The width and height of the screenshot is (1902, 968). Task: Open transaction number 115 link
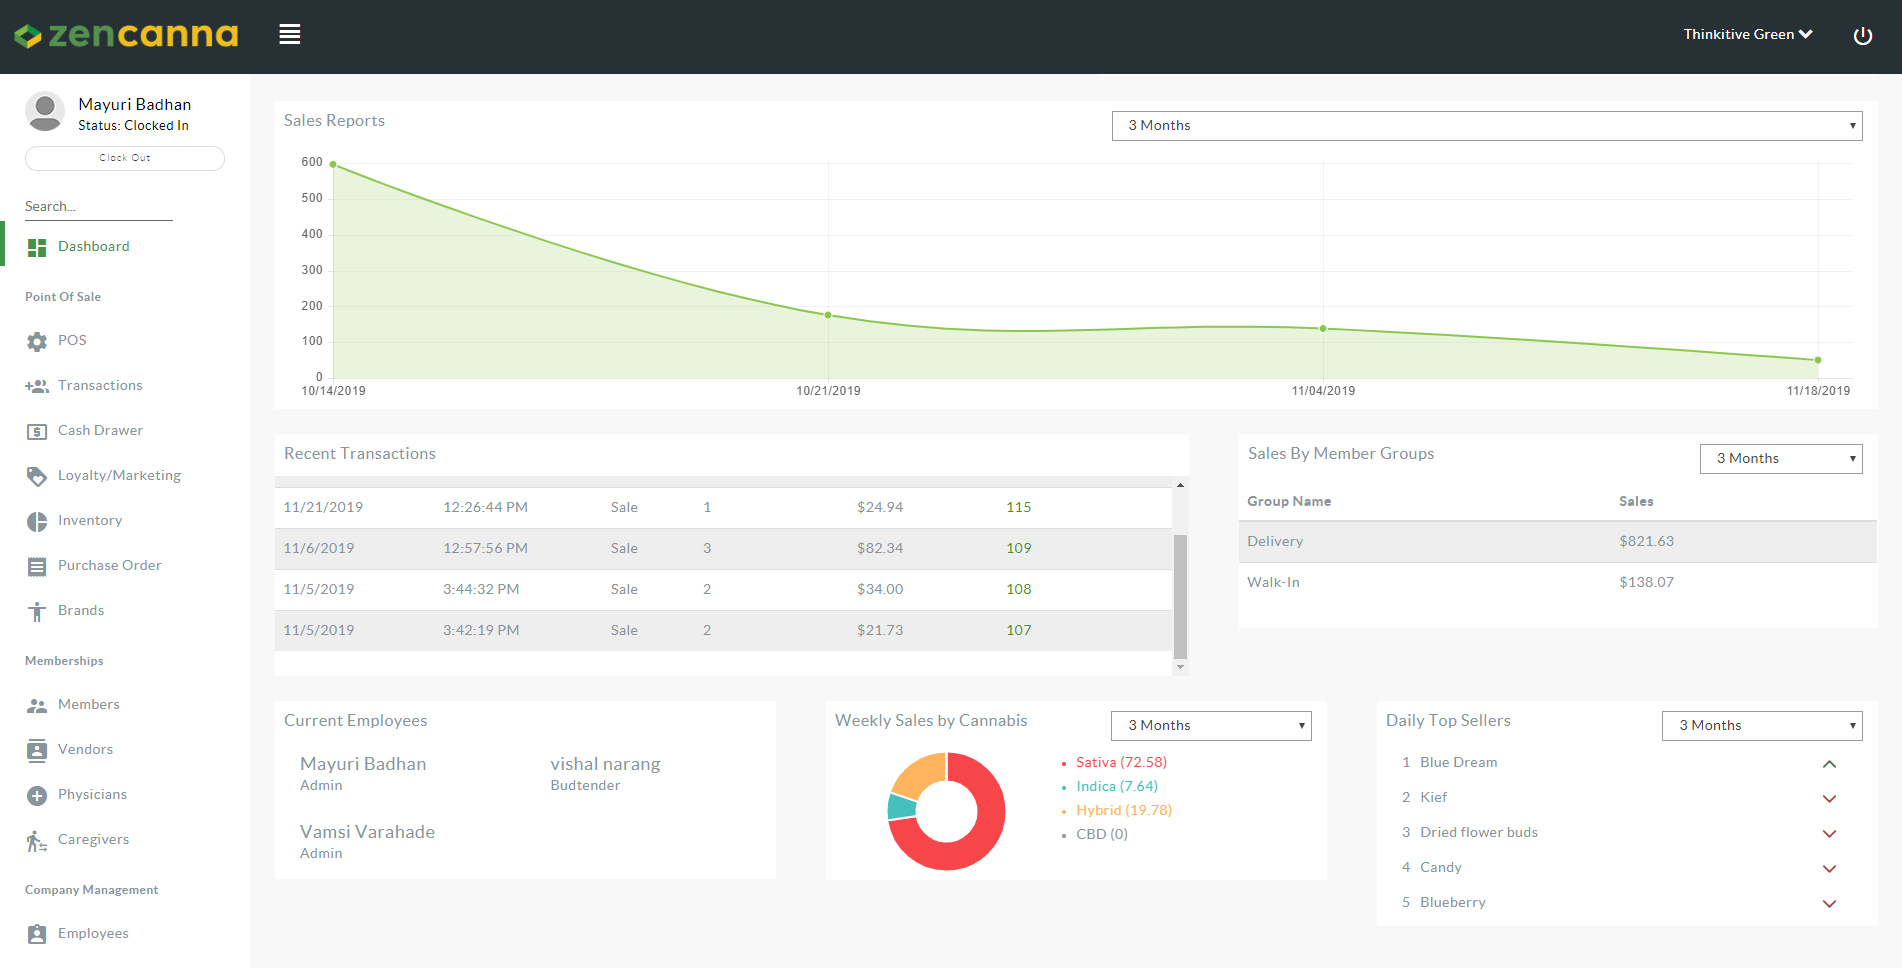click(x=1018, y=508)
